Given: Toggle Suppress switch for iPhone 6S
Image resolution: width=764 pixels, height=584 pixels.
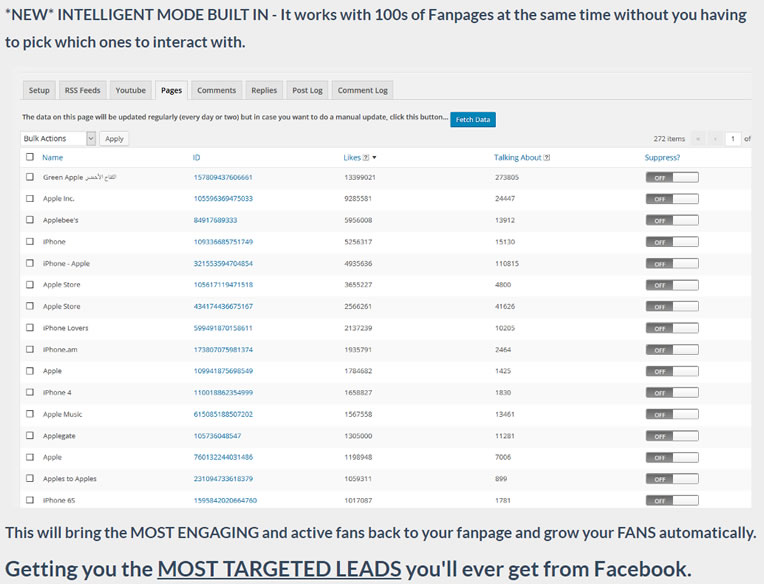Looking at the screenshot, I should 672,500.
